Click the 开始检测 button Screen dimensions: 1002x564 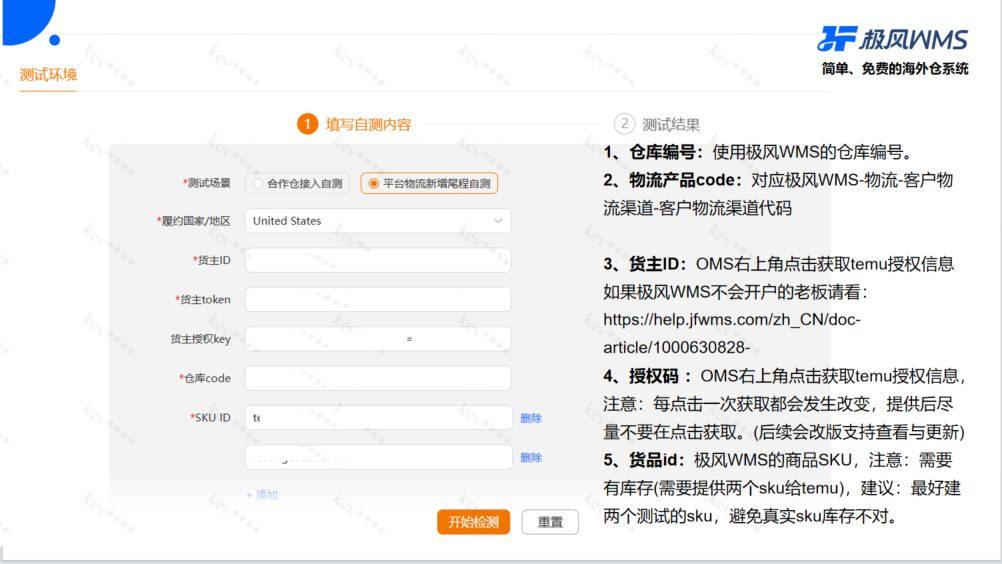(x=474, y=522)
